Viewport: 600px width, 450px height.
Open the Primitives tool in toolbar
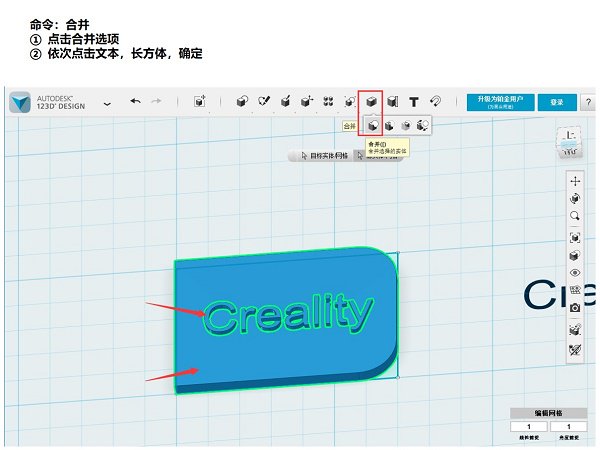242,101
